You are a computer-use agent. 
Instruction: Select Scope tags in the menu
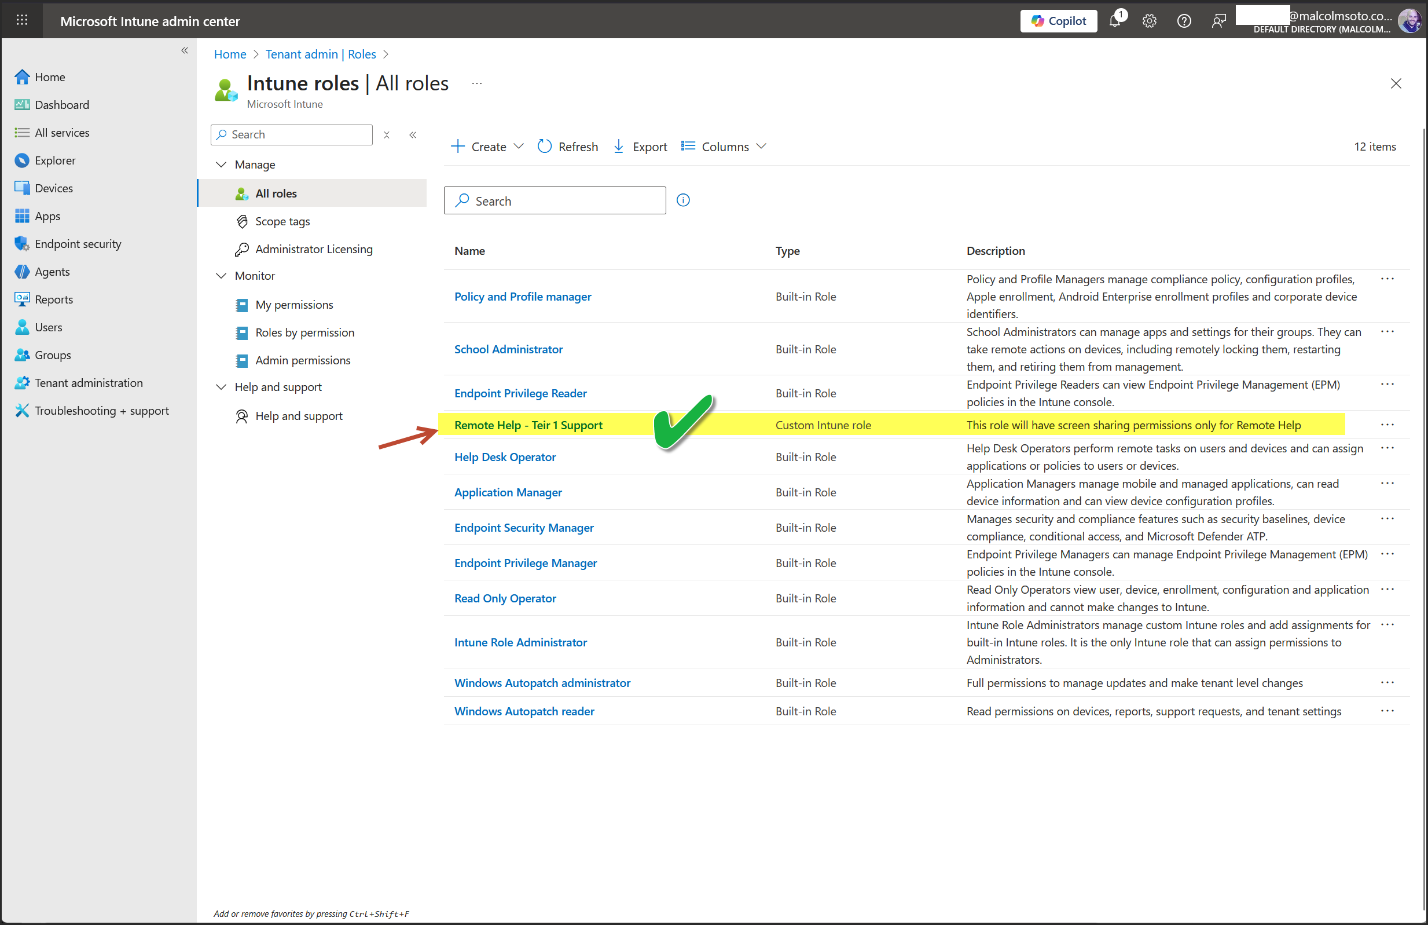tap(282, 222)
